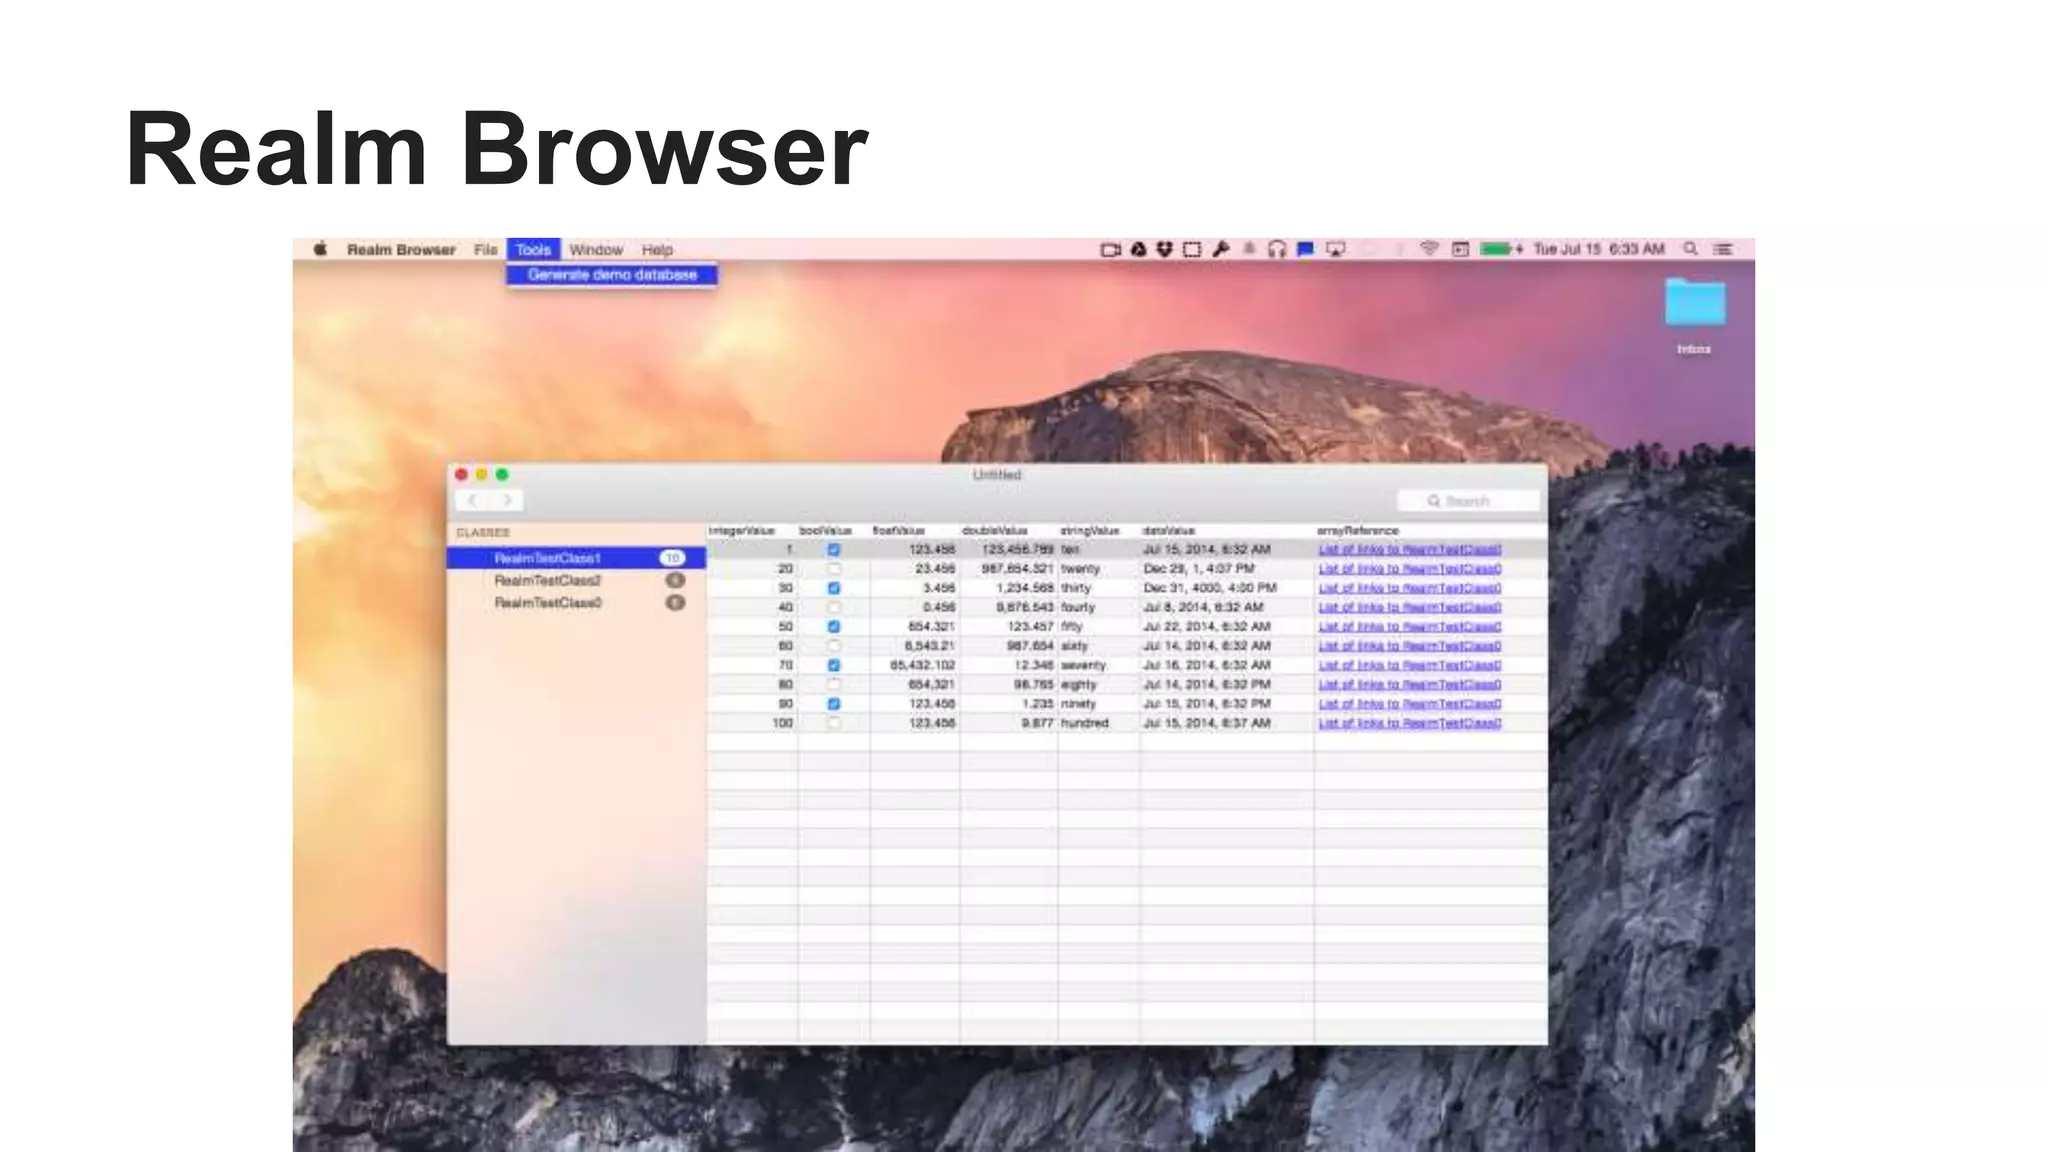Click the Wi-Fi status icon

click(1429, 249)
